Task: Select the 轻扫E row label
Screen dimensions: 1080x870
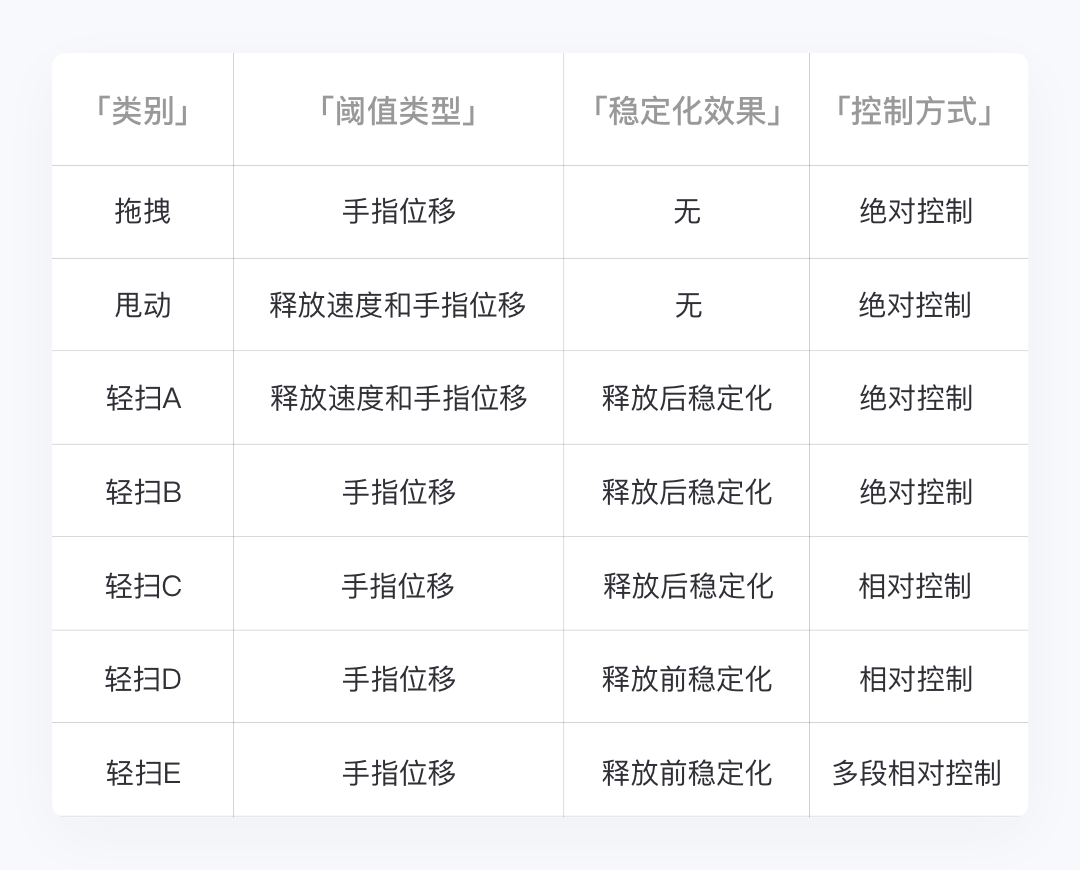Action: pyautogui.click(x=143, y=773)
